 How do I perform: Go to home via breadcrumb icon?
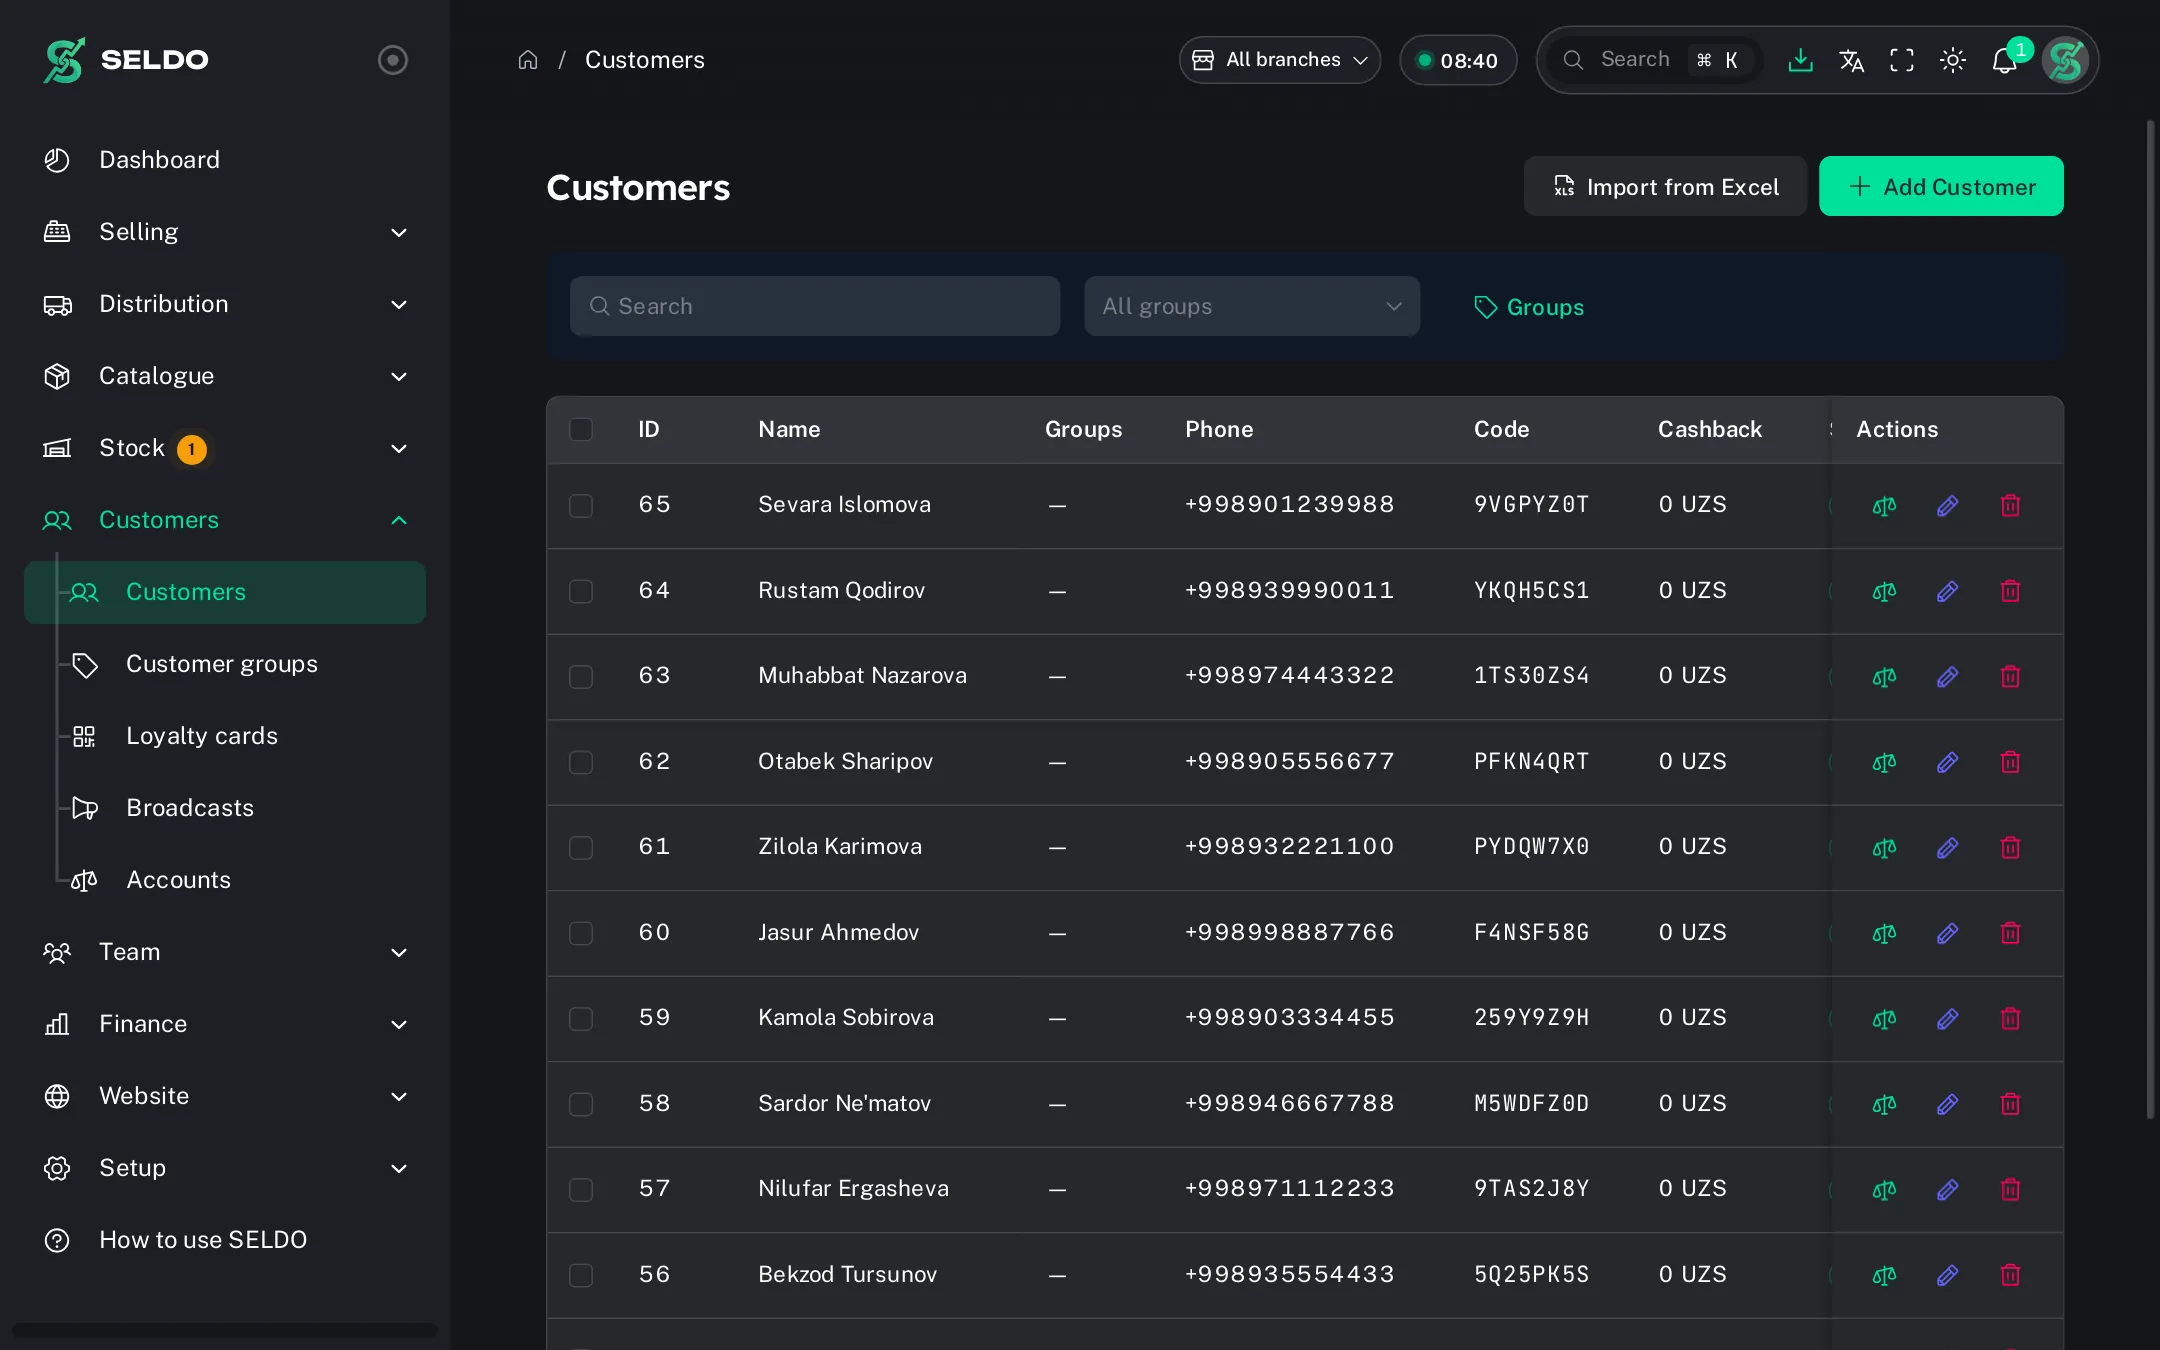(x=528, y=60)
